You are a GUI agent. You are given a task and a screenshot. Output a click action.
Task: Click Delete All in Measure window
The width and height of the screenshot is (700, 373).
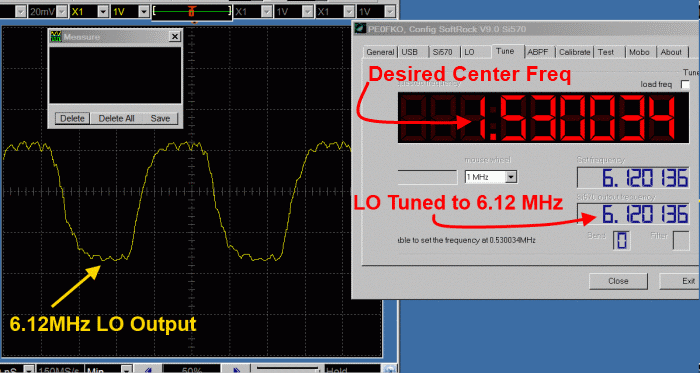[117, 119]
